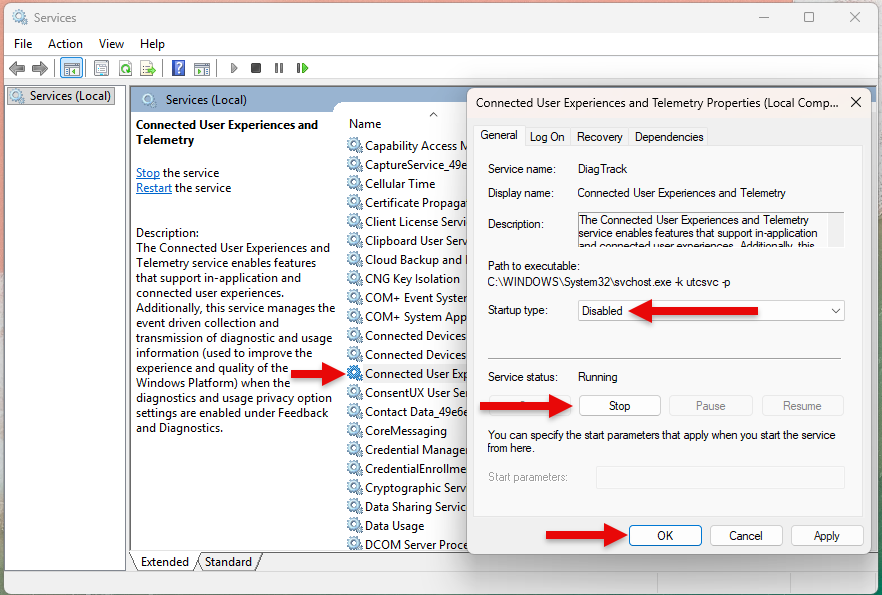Viewport: 882px width, 595px height.
Task: Click the Stop button in Service status
Action: pos(619,405)
